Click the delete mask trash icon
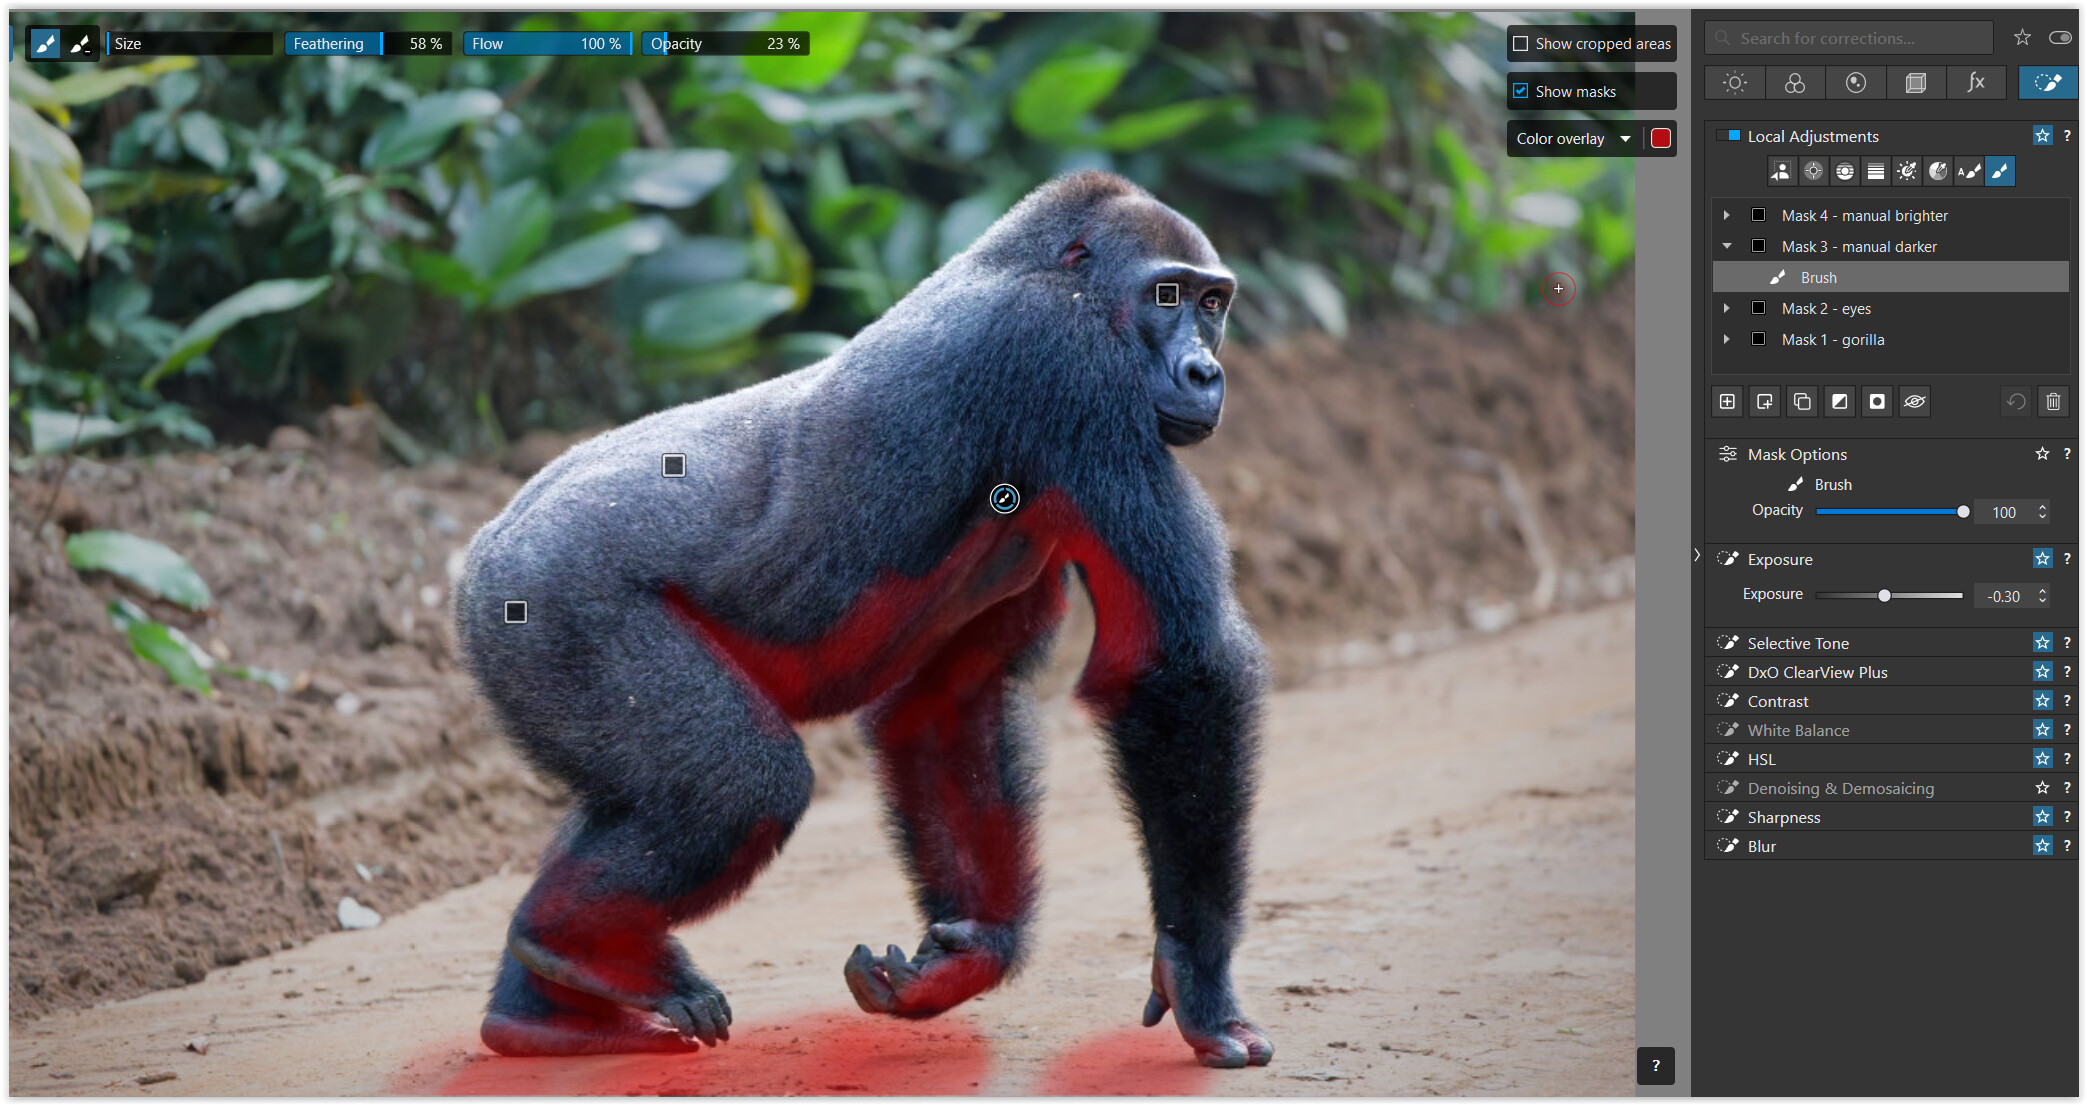This screenshot has height=1105, width=2087. pos(2053,402)
